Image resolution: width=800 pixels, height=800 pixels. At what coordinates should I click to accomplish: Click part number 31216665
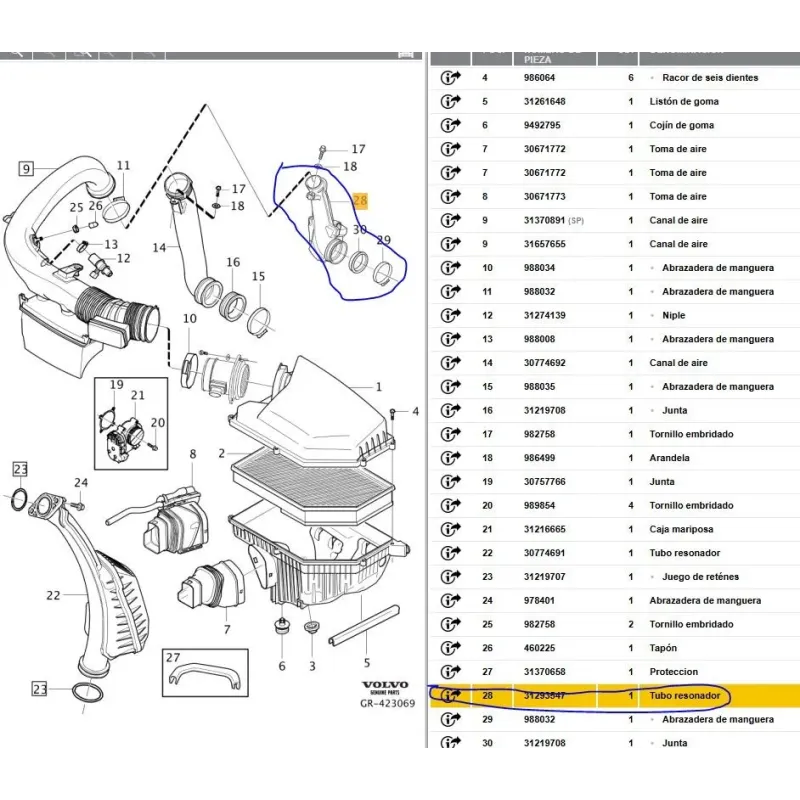pyautogui.click(x=544, y=529)
